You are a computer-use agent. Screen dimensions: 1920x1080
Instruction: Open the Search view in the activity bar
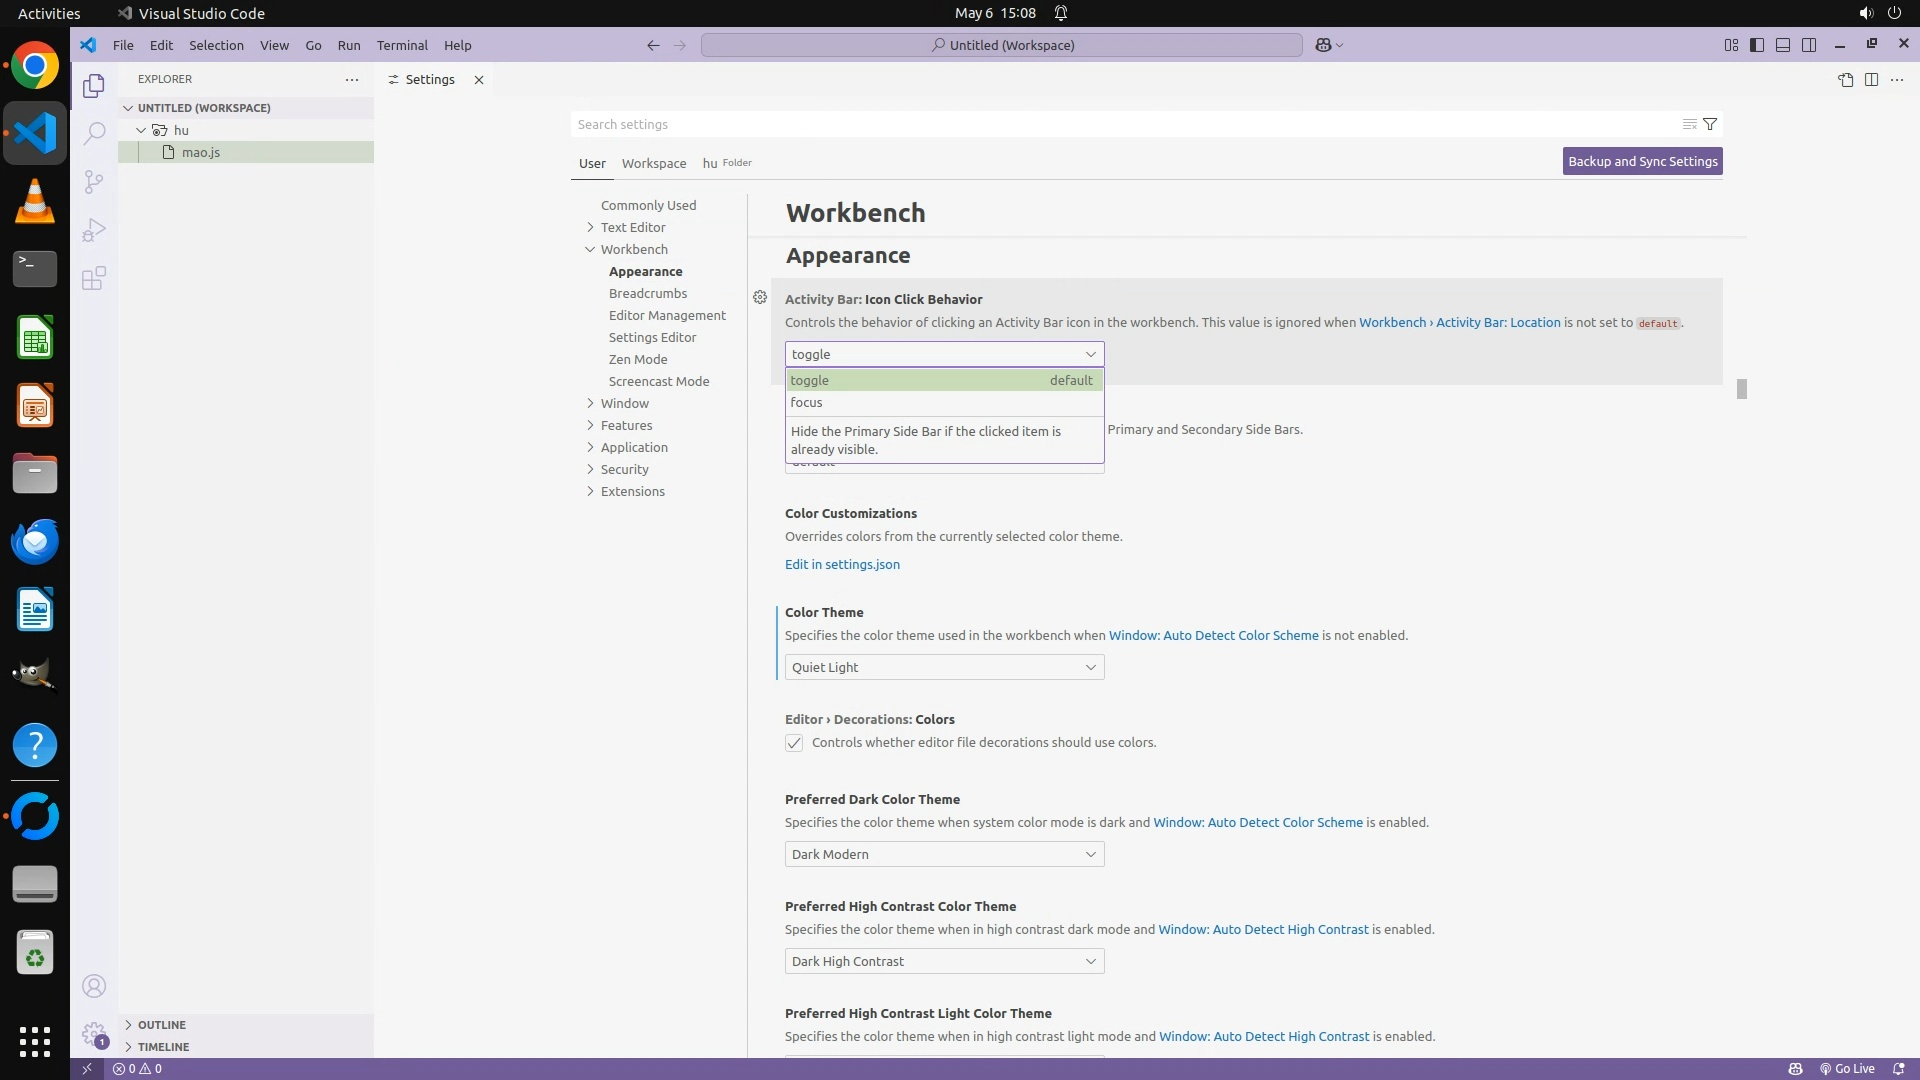(x=94, y=133)
